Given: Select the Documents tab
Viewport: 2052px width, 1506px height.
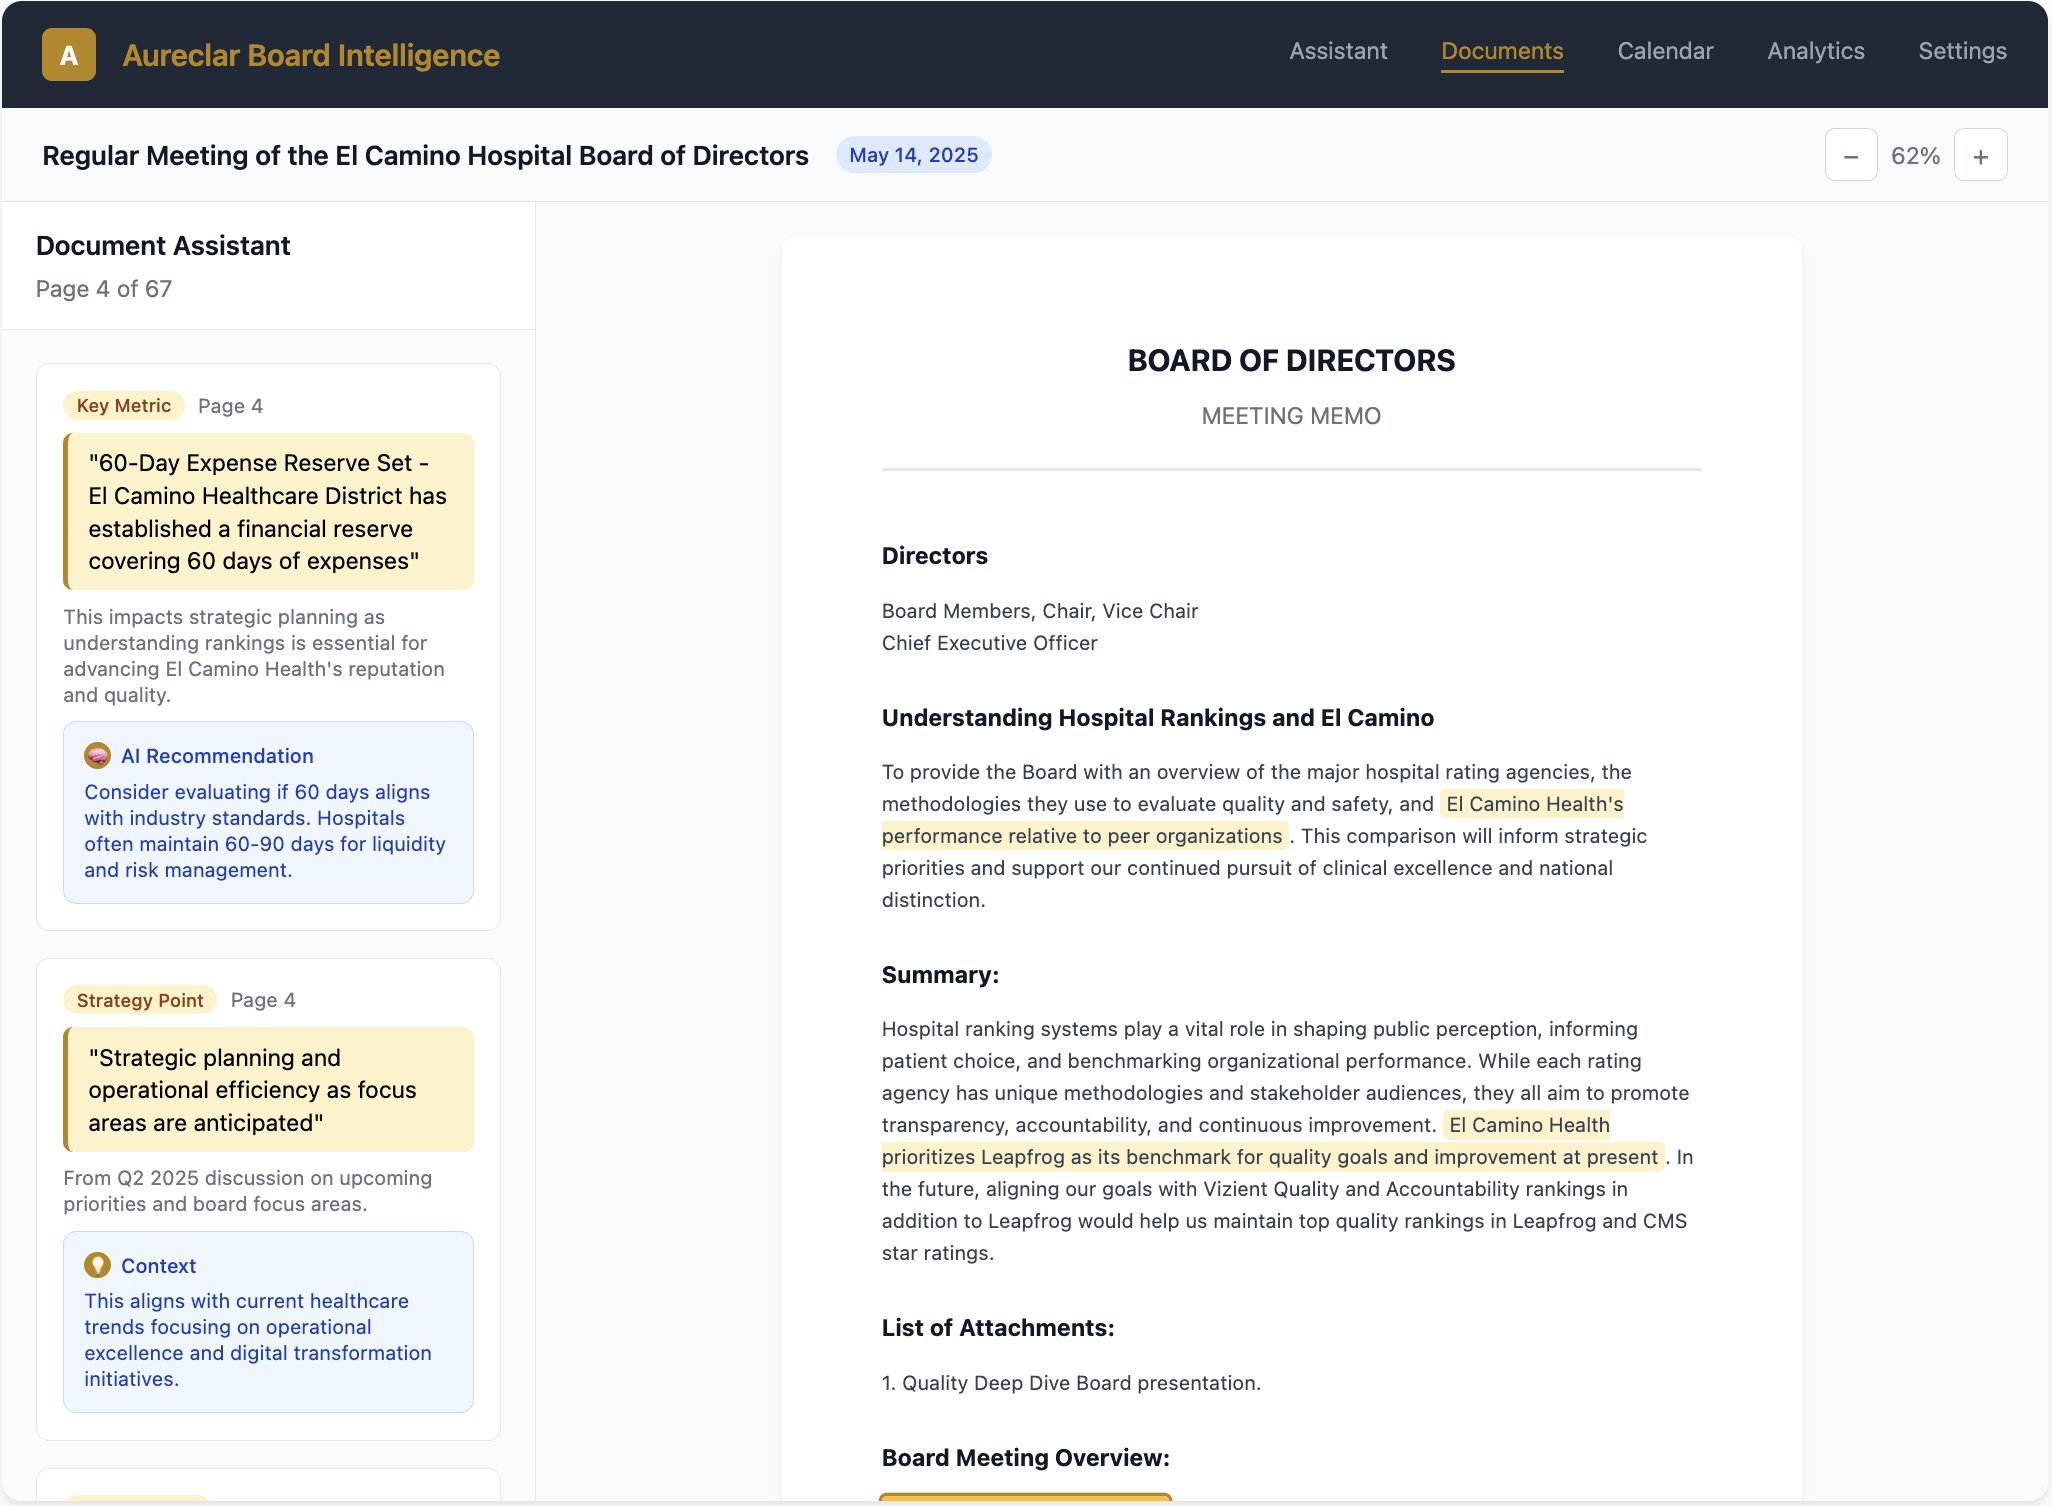Looking at the screenshot, I should 1502,51.
